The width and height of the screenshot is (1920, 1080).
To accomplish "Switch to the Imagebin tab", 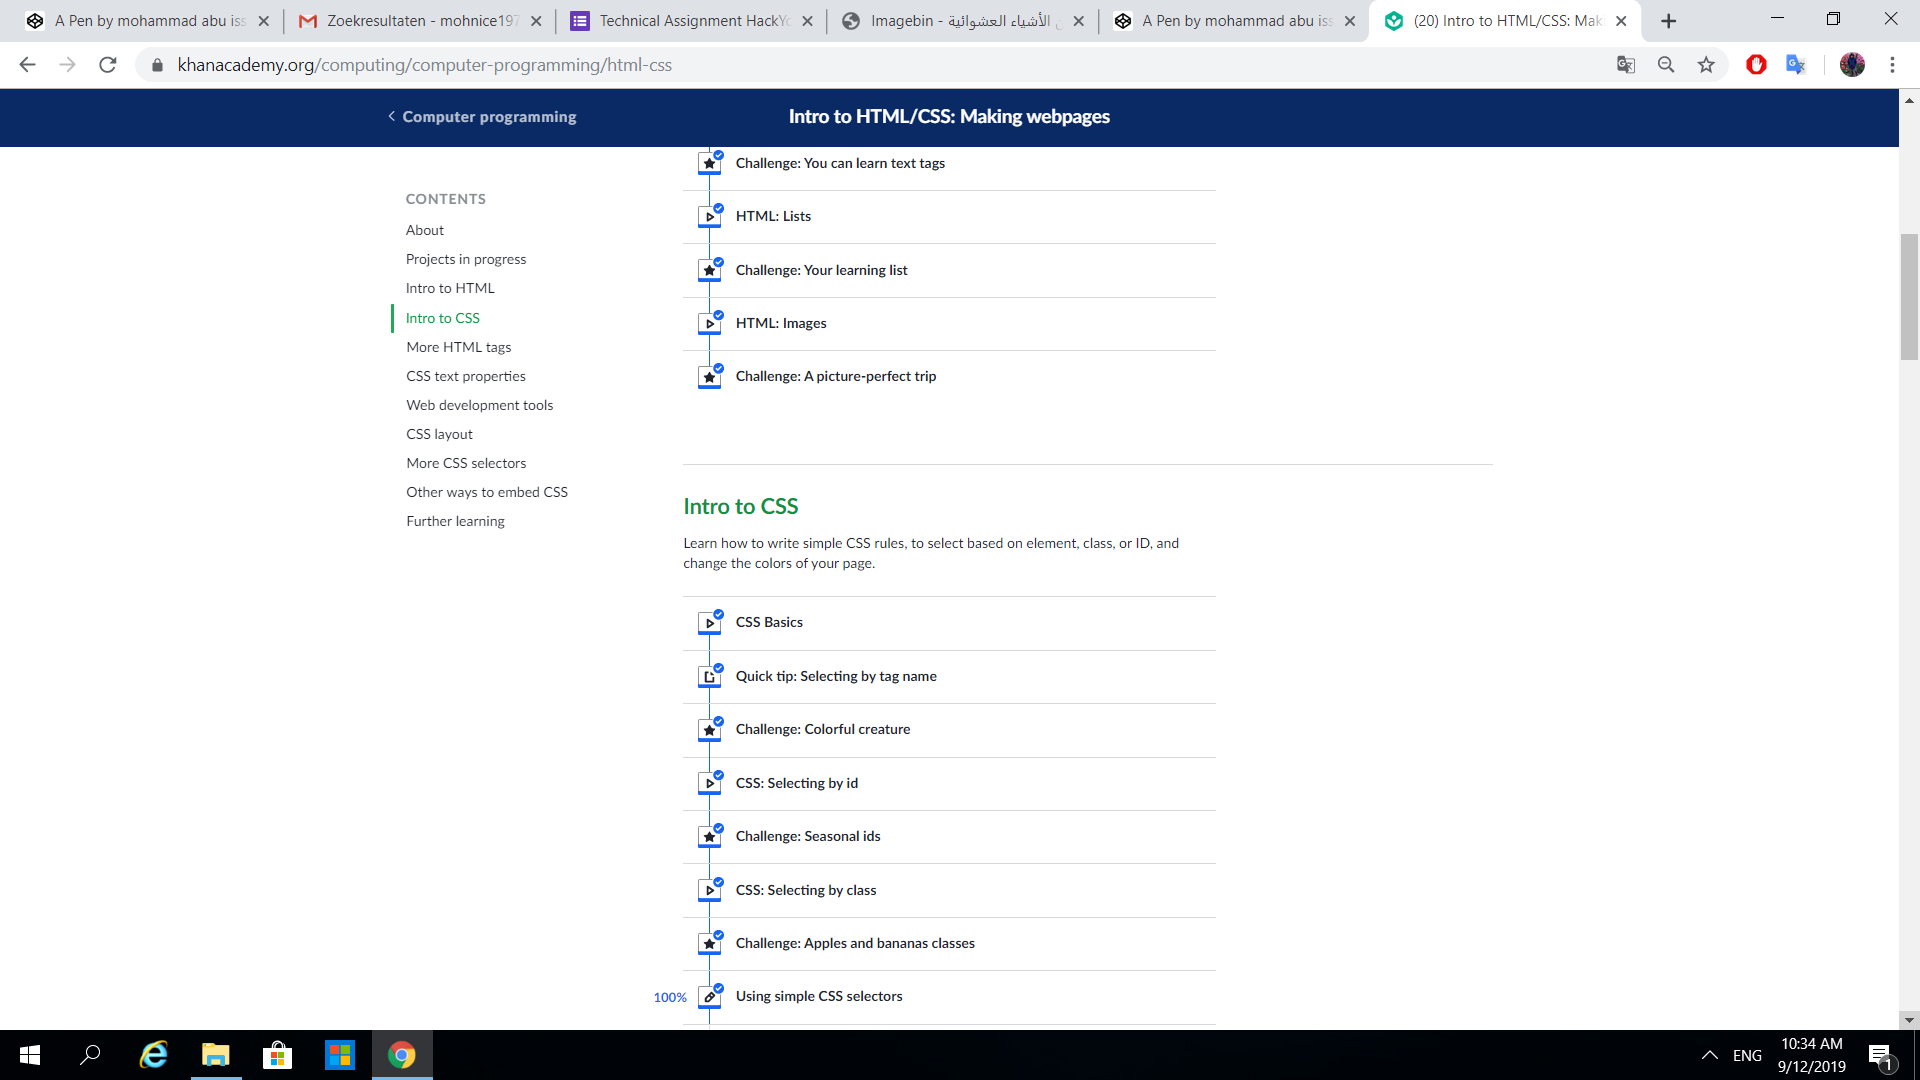I will pyautogui.click(x=964, y=21).
